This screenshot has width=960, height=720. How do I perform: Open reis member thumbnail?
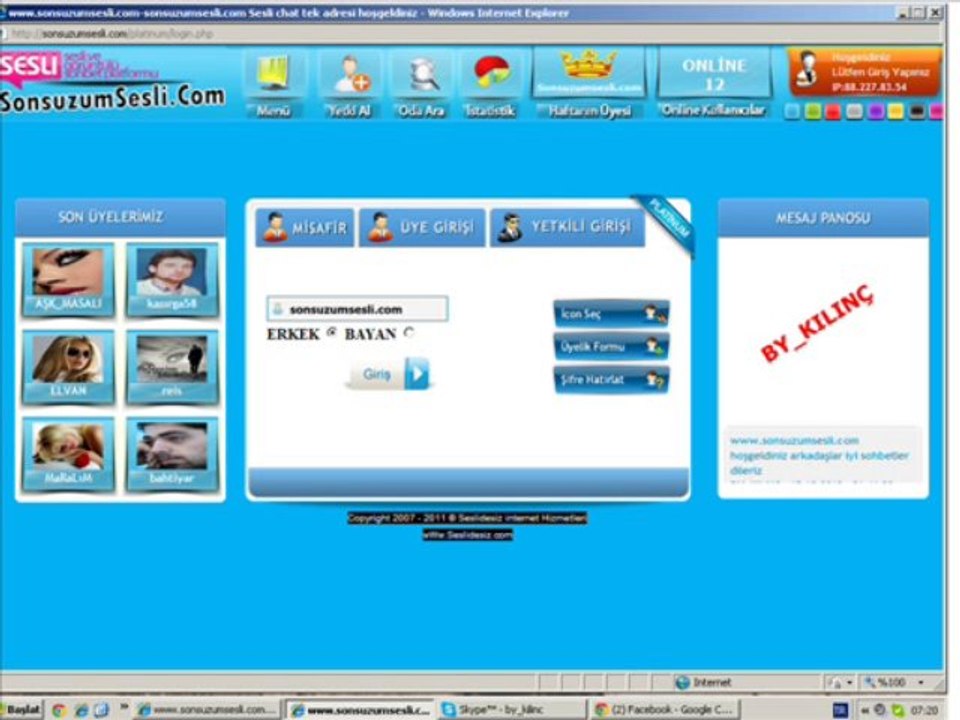(172, 367)
